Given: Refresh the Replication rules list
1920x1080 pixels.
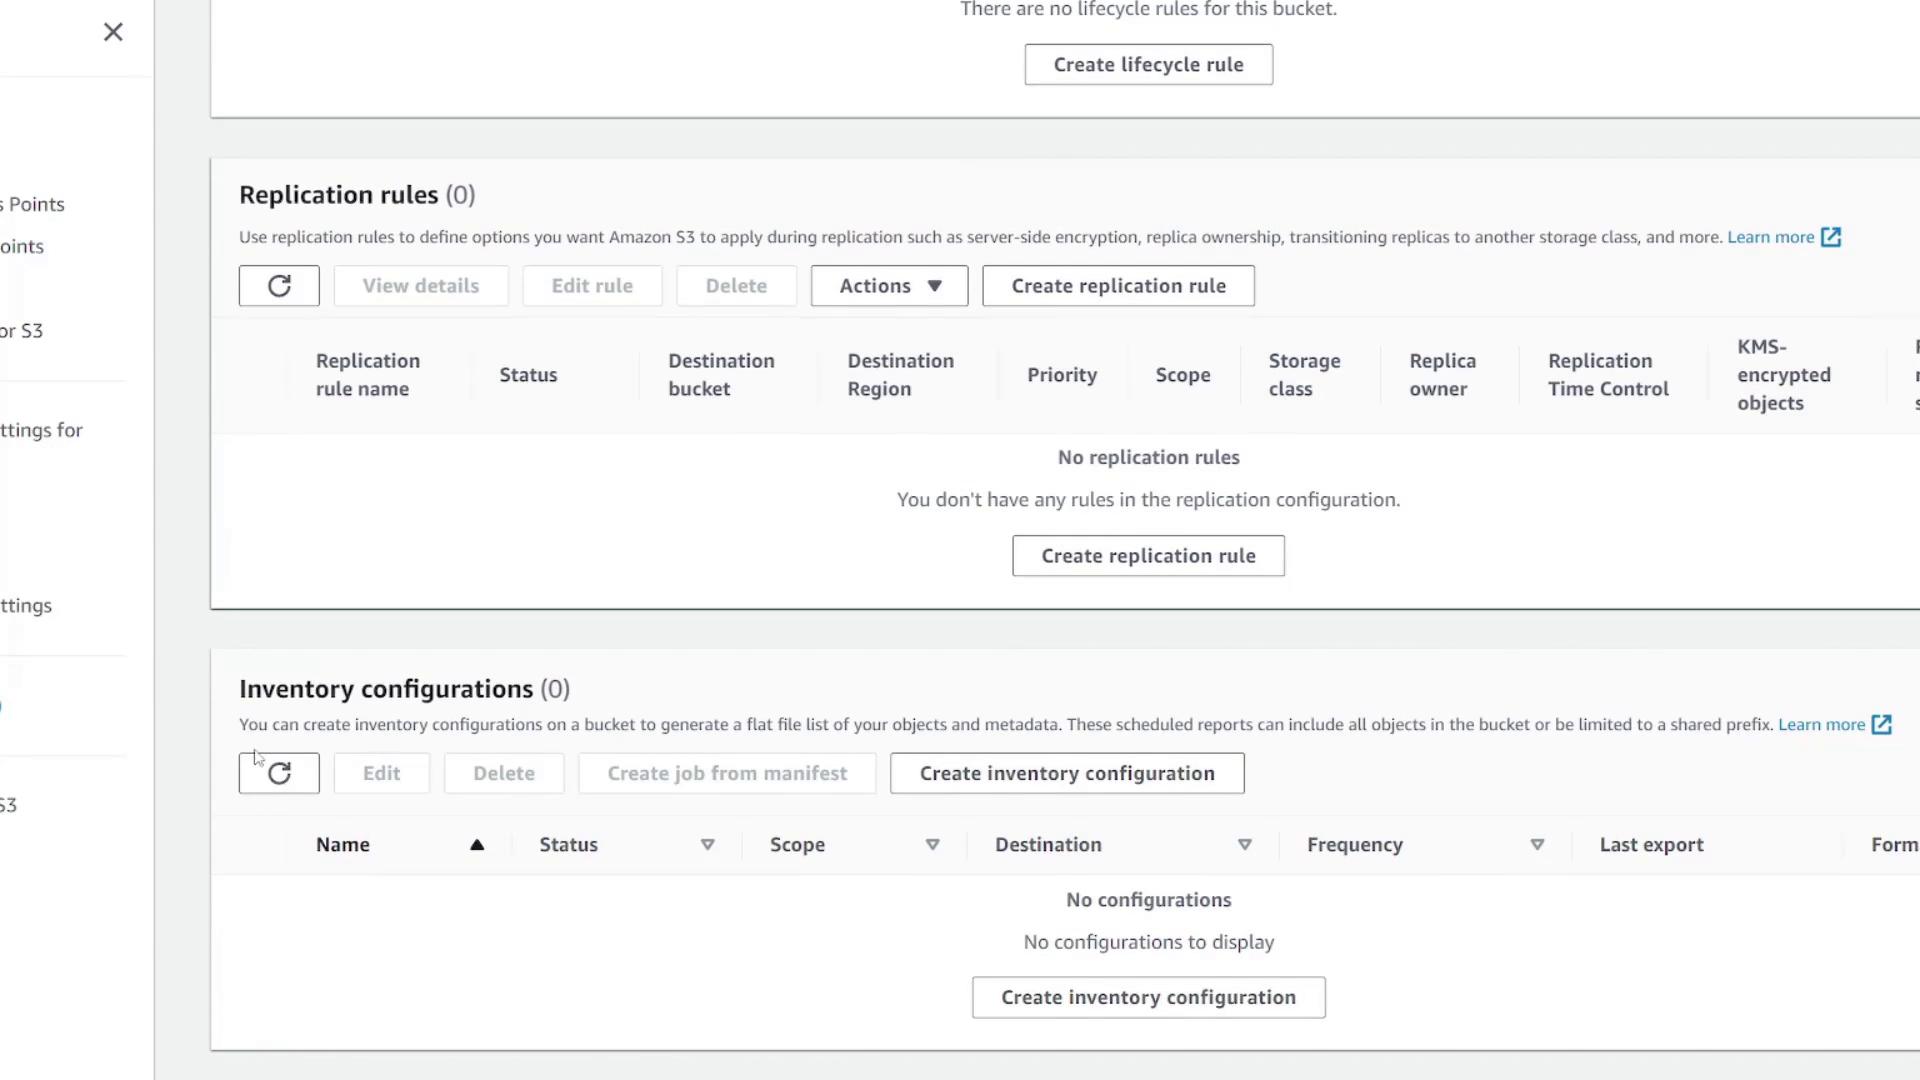Looking at the screenshot, I should (x=279, y=286).
